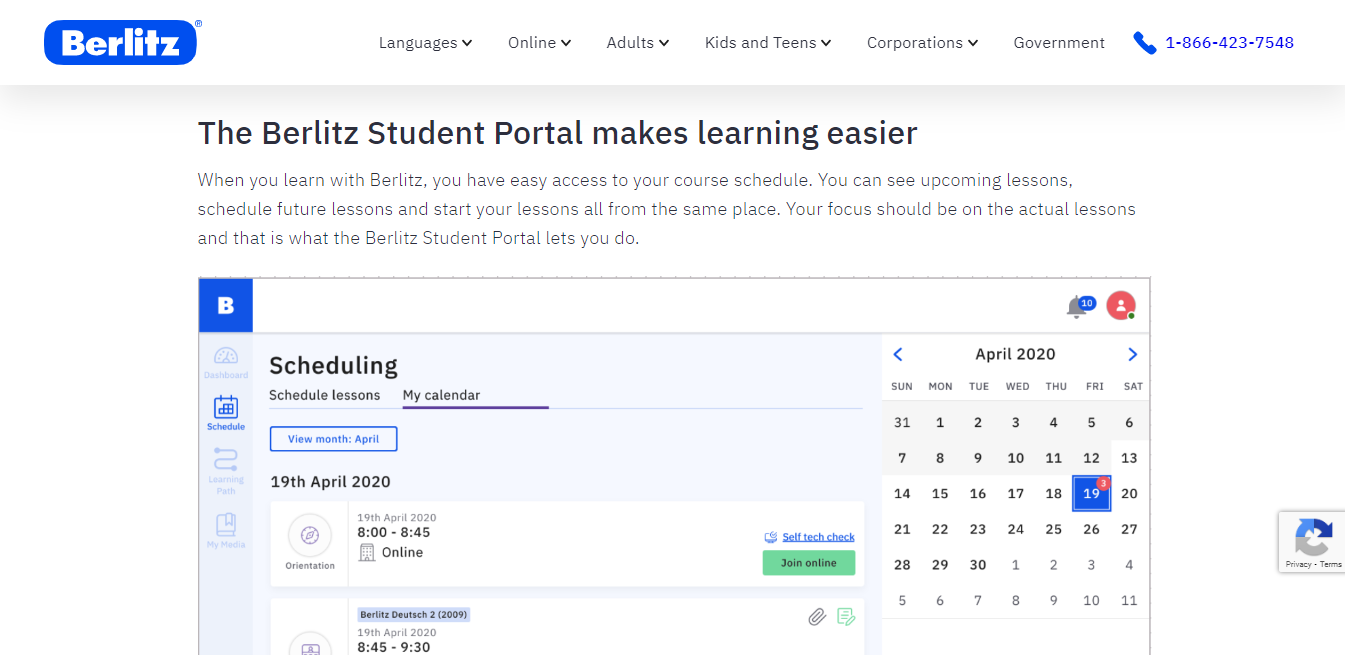Select April 19 on the calendar

click(1091, 493)
